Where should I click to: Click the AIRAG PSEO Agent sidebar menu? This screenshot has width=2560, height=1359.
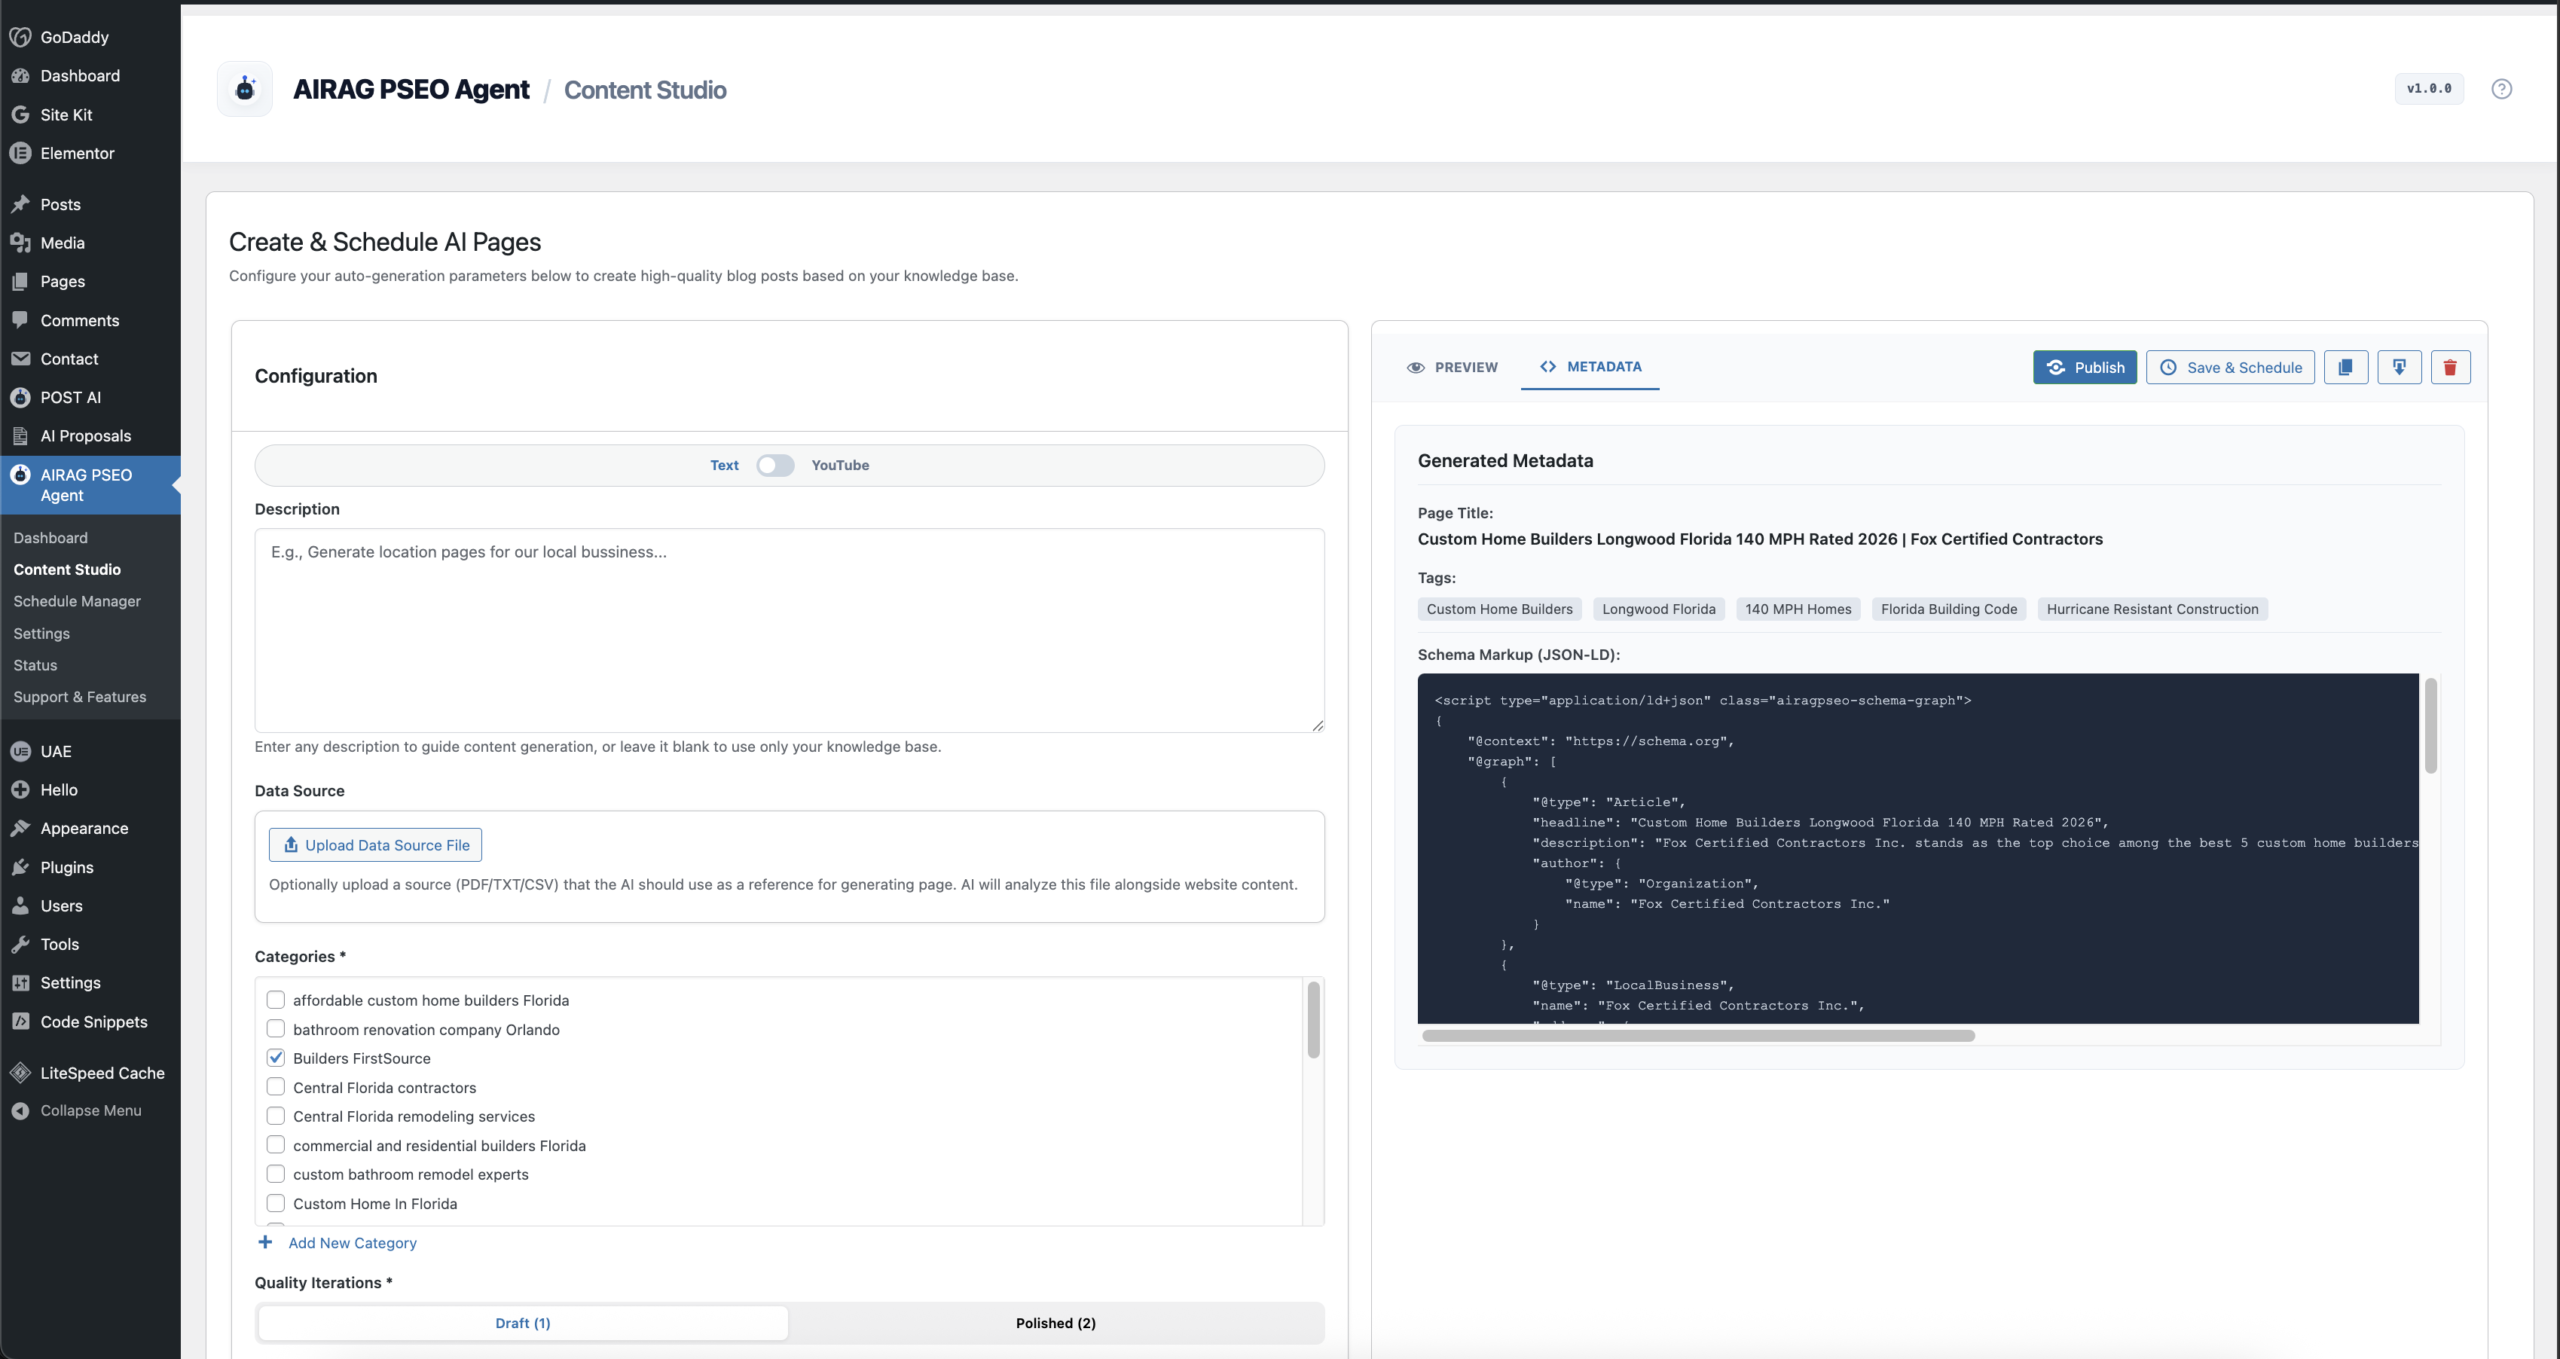pyautogui.click(x=90, y=485)
